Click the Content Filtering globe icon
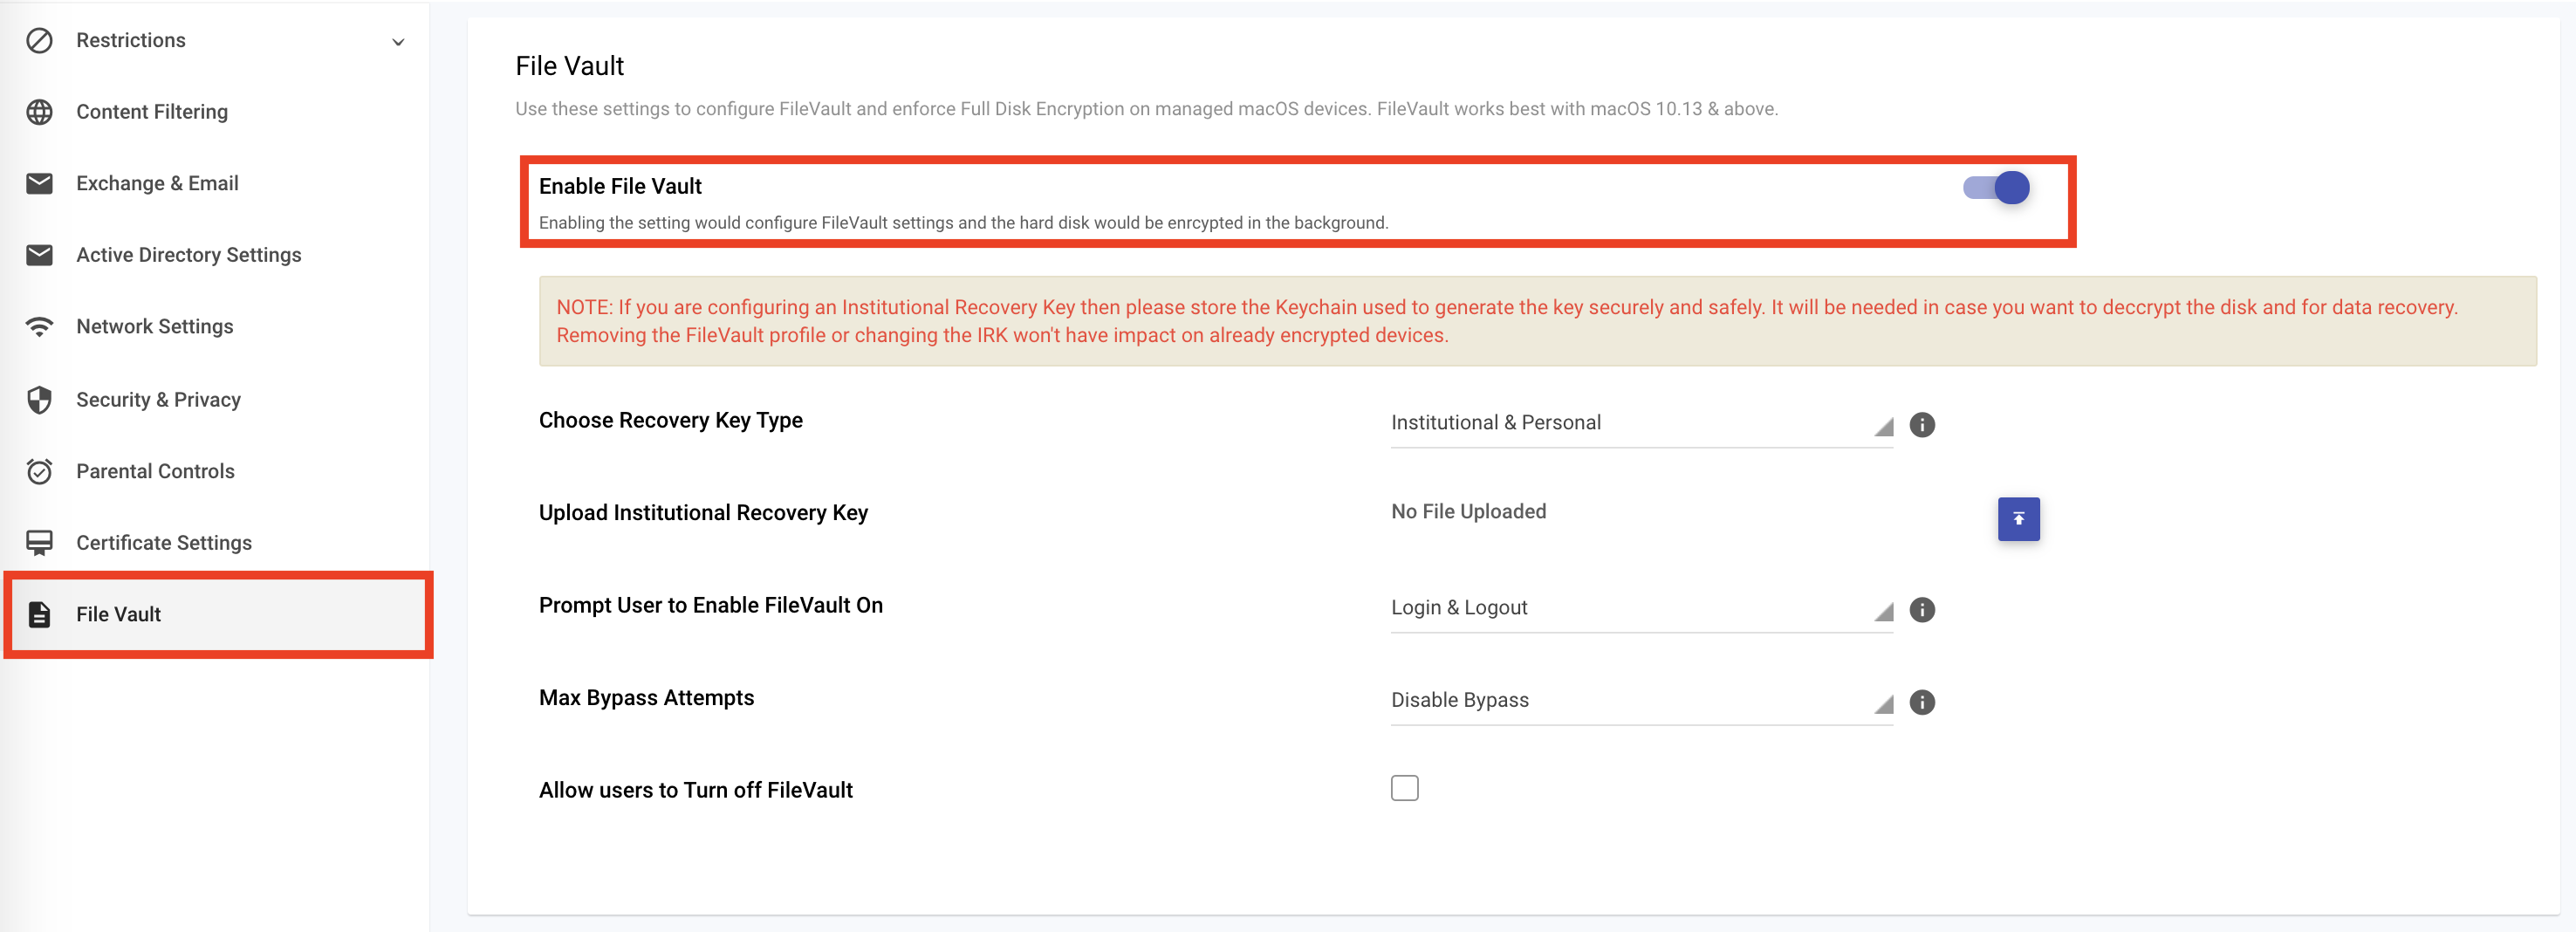Image resolution: width=2576 pixels, height=932 pixels. (x=39, y=112)
